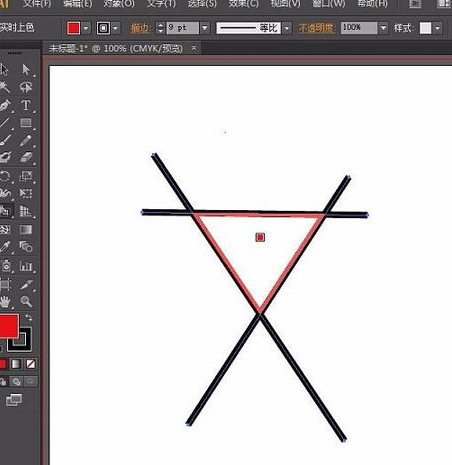Set fill to None button
This screenshot has width=452, height=465.
coord(31,364)
